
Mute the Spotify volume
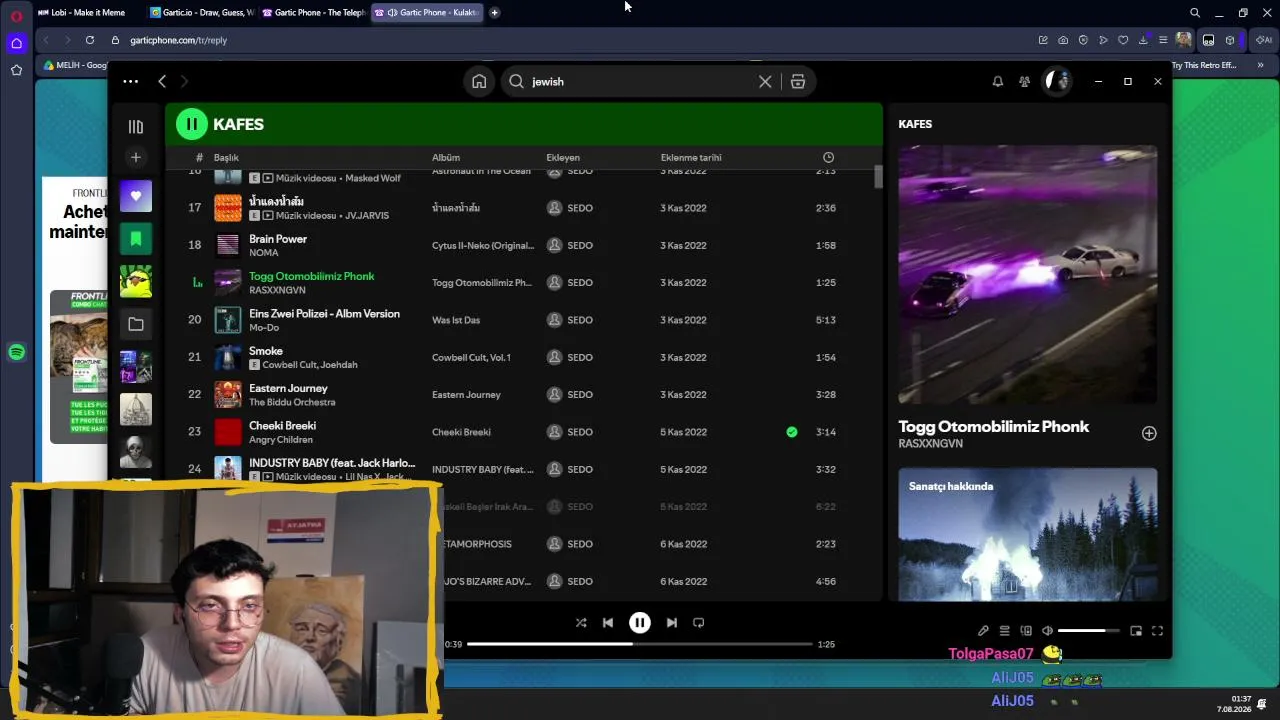1047,631
